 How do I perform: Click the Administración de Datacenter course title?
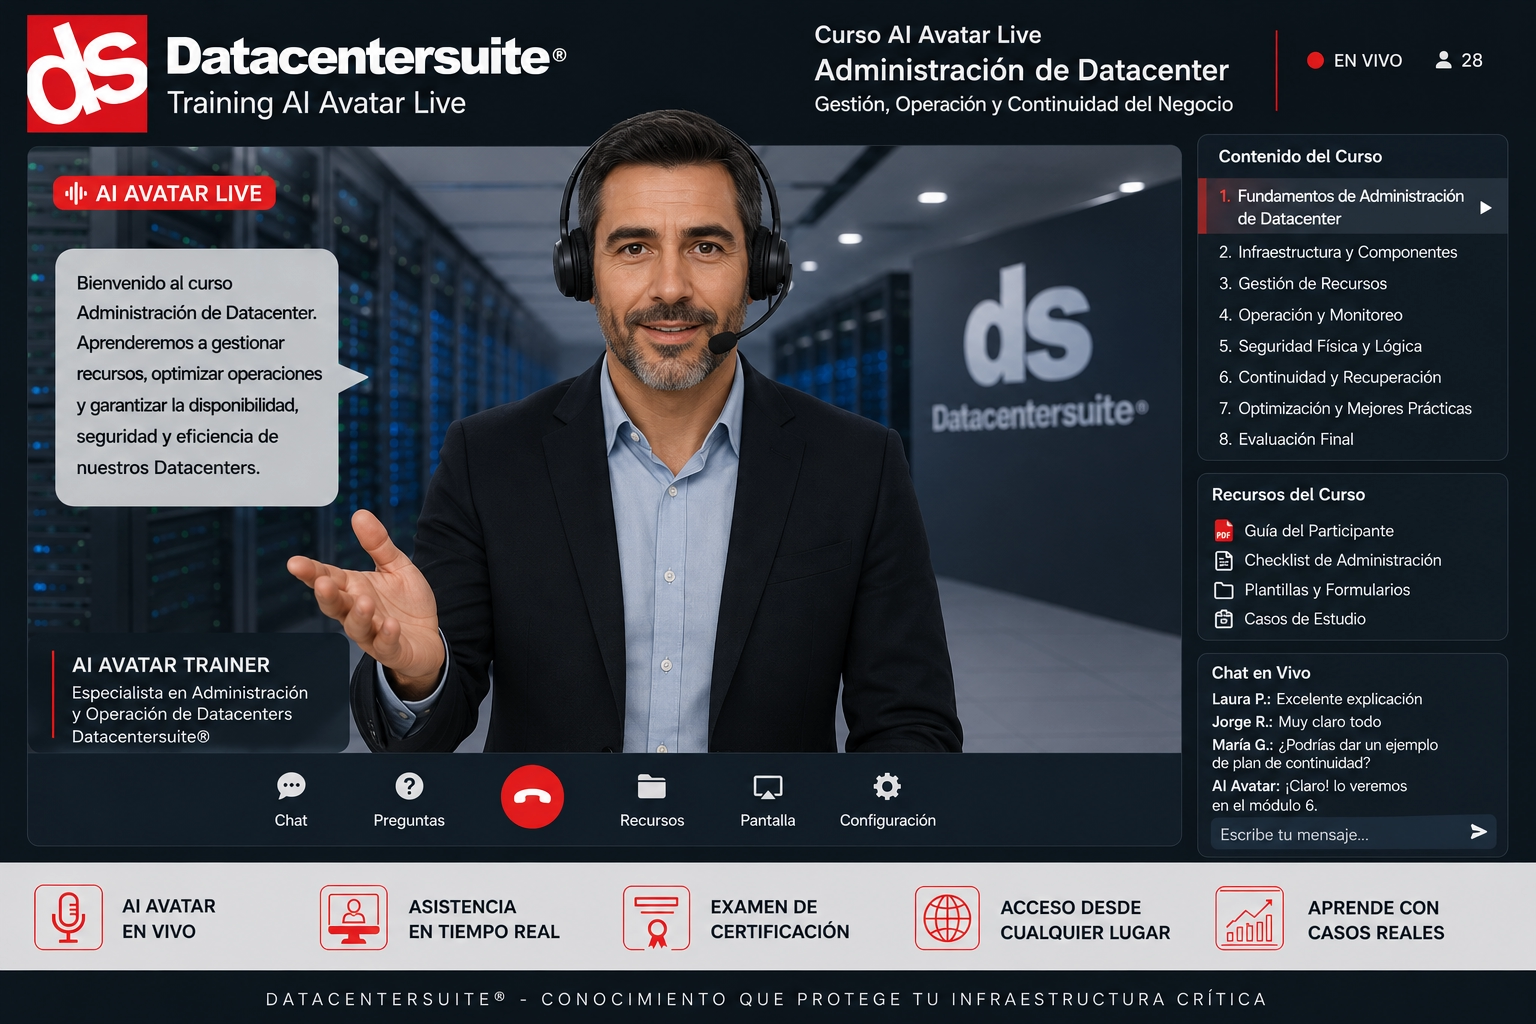(x=1021, y=70)
